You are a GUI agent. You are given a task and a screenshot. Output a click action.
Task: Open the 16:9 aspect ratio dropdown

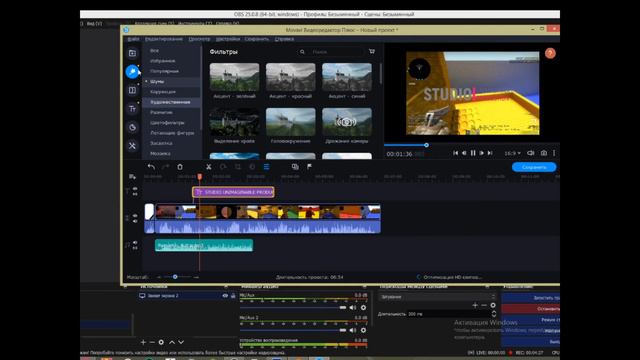[x=512, y=153]
